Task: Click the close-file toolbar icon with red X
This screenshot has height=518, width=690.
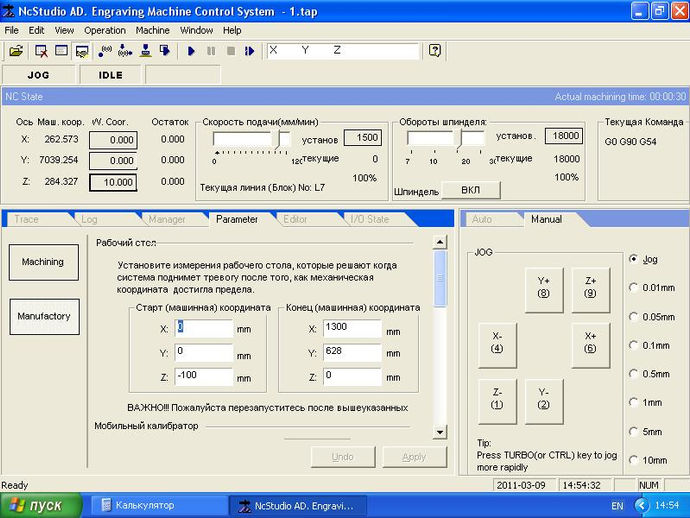Action: coord(41,51)
